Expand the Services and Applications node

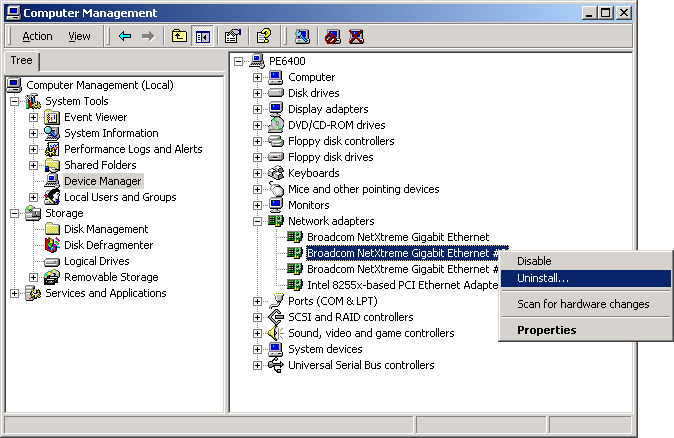tap(15, 294)
